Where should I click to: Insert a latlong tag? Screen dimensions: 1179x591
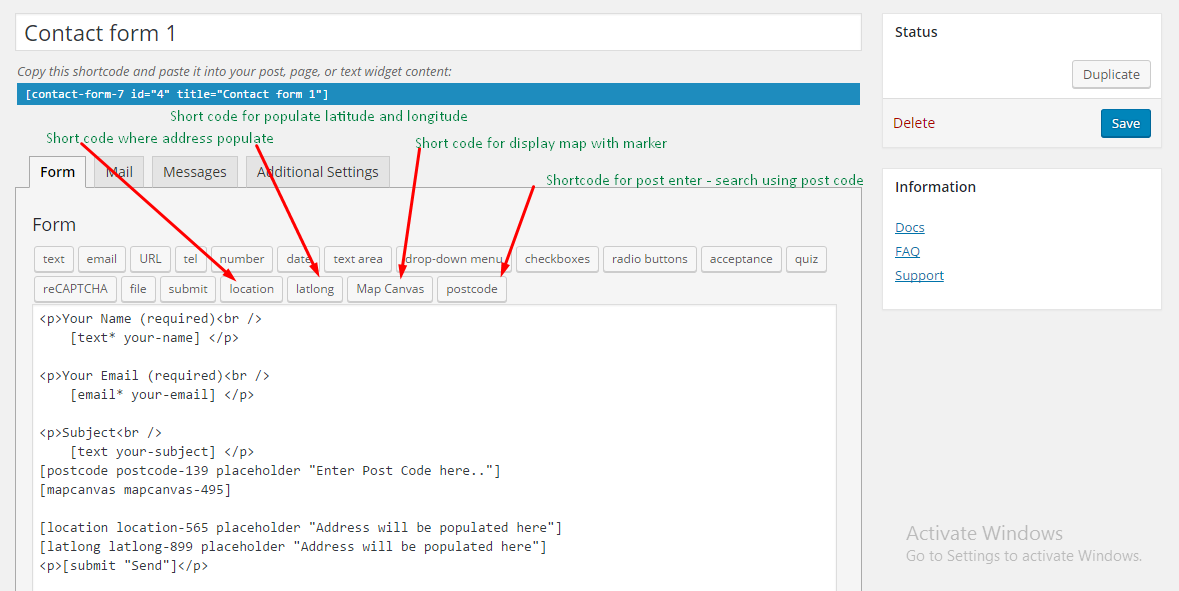click(315, 289)
